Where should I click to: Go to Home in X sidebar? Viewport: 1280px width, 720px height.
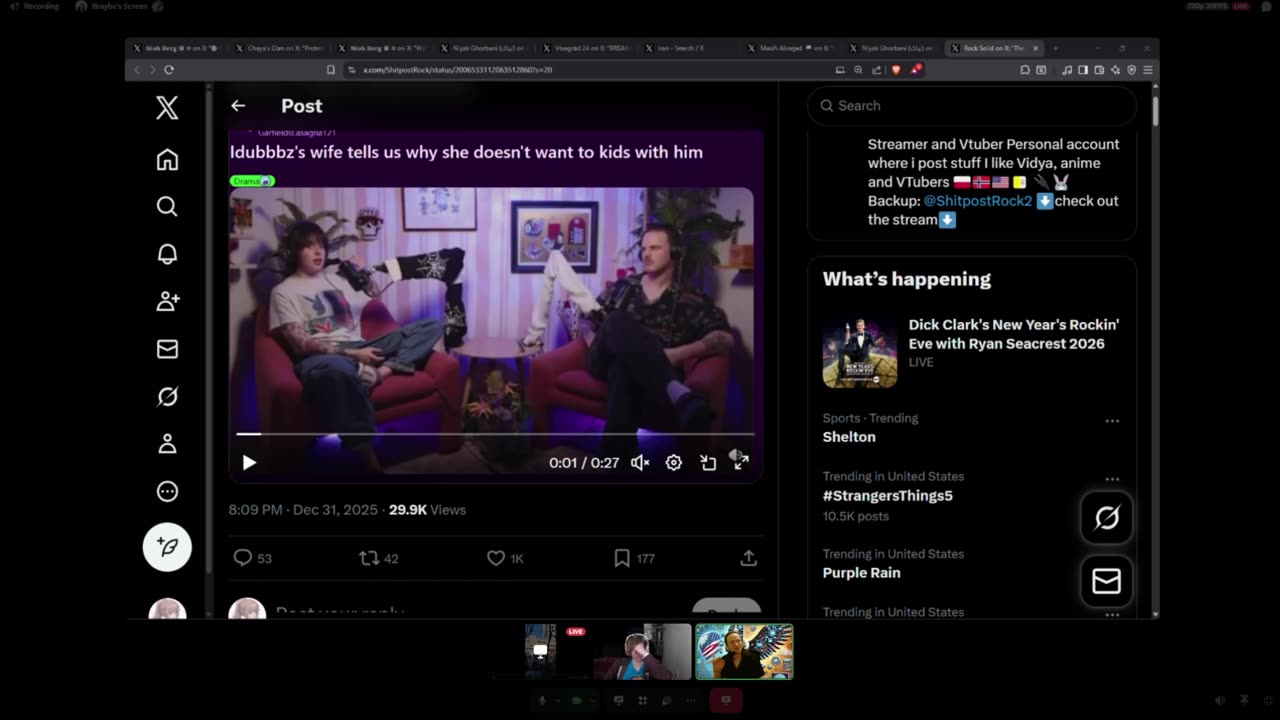167,160
